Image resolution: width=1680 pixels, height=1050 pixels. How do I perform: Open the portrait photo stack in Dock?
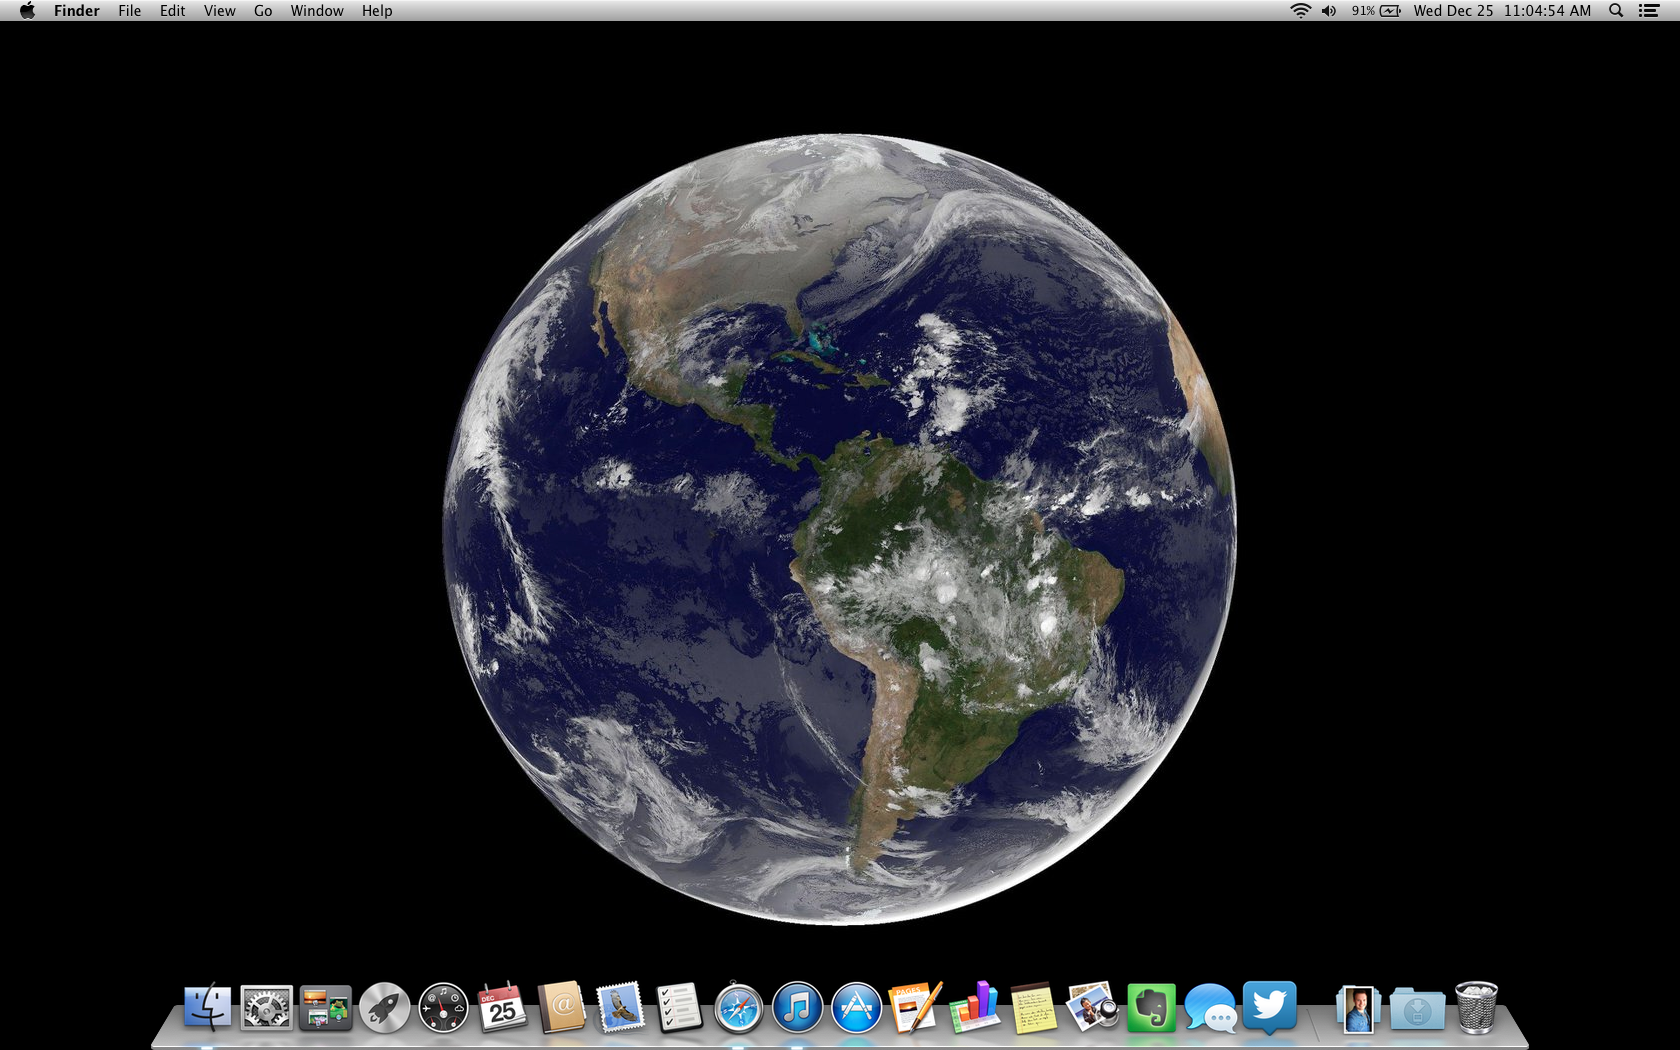pos(1358,1008)
